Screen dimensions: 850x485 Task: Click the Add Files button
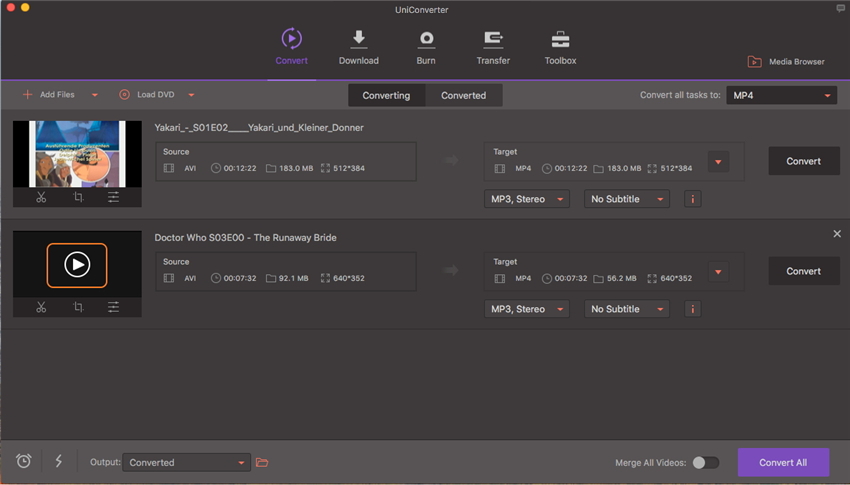click(49, 95)
